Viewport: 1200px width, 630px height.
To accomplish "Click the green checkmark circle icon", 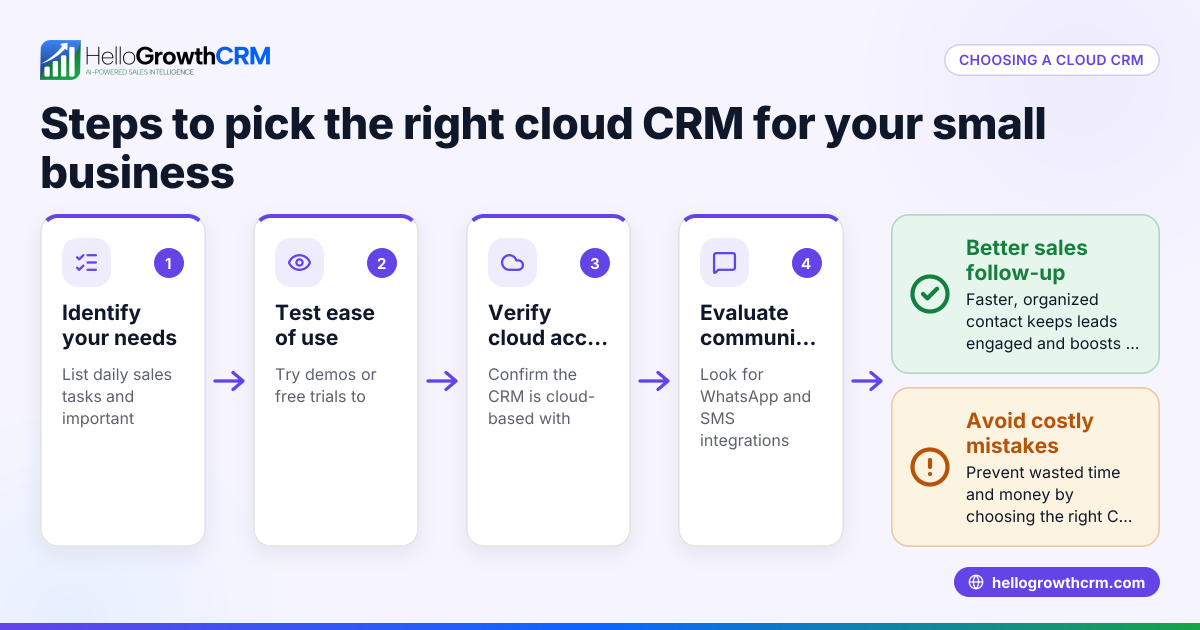I will click(930, 294).
